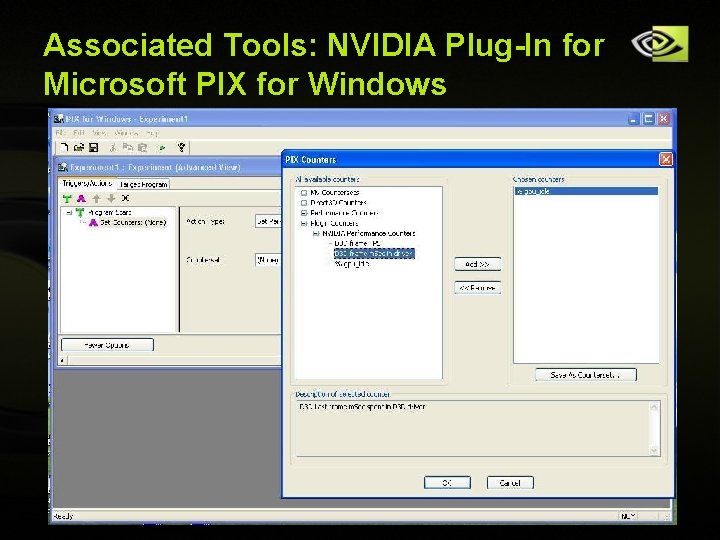720x540 pixels.
Task: Click OK in PIX Counters dialog
Action: click(447, 483)
